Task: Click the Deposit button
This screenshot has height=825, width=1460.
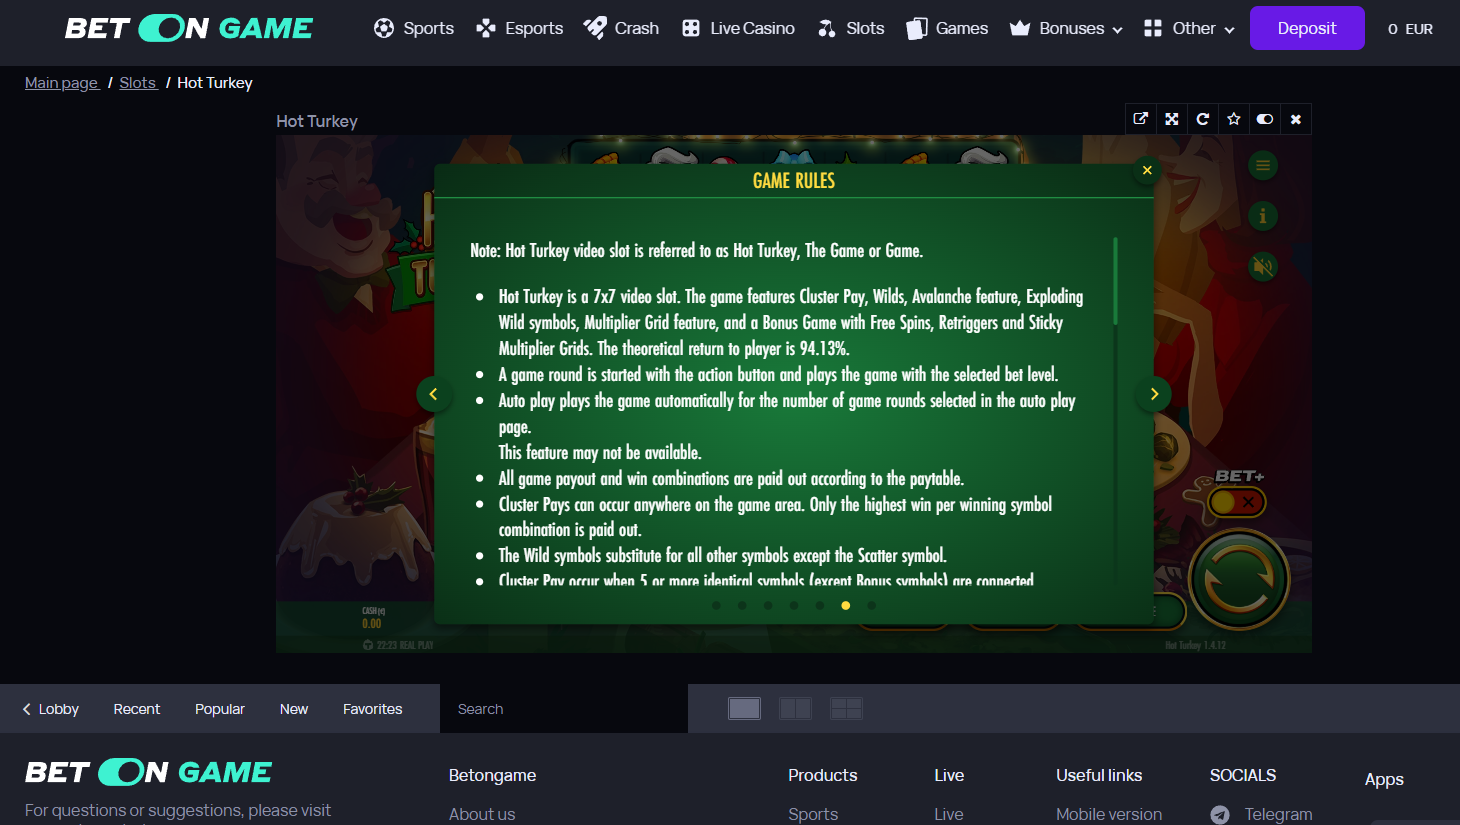Action: coord(1307,28)
